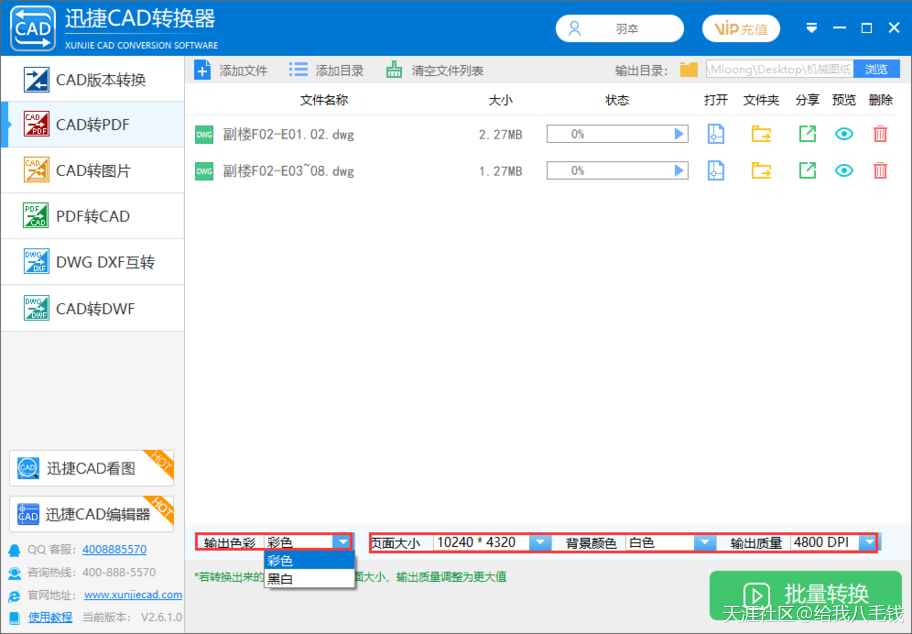Share the 副楼F02-E01. 02. dwg file

click(807, 133)
